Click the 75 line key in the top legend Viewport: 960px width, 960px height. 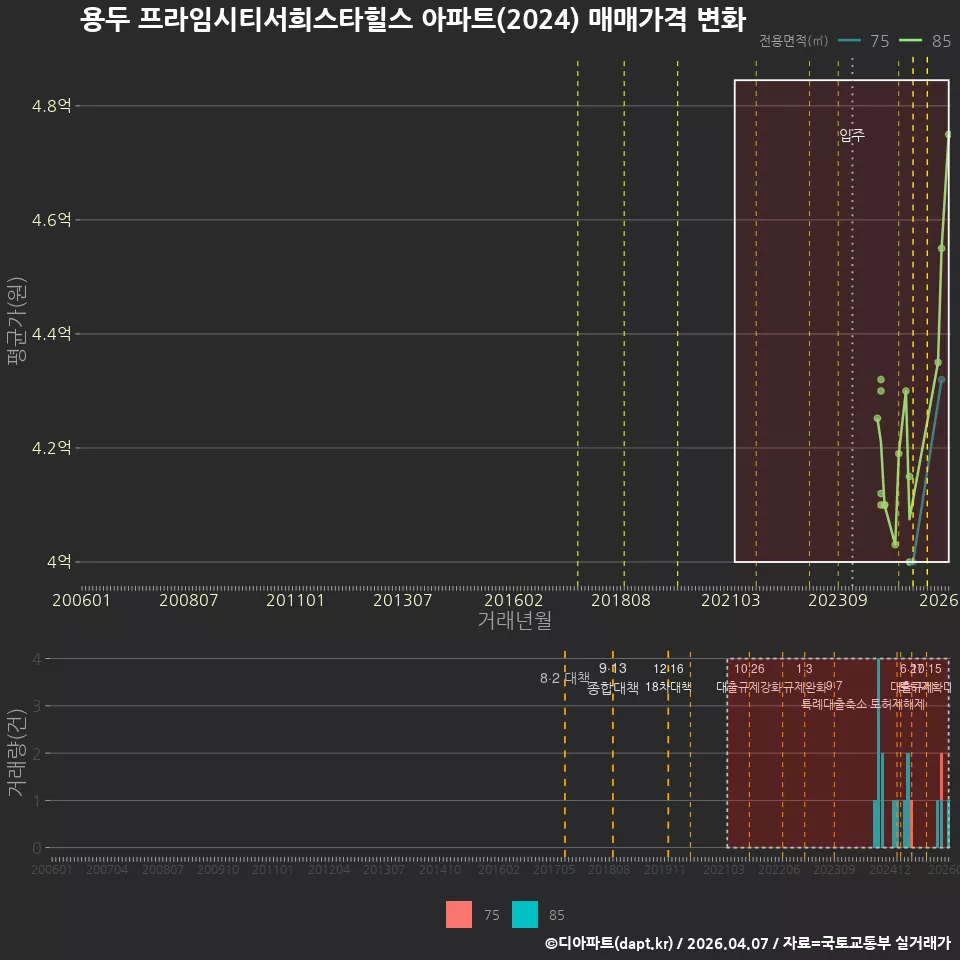[849, 40]
